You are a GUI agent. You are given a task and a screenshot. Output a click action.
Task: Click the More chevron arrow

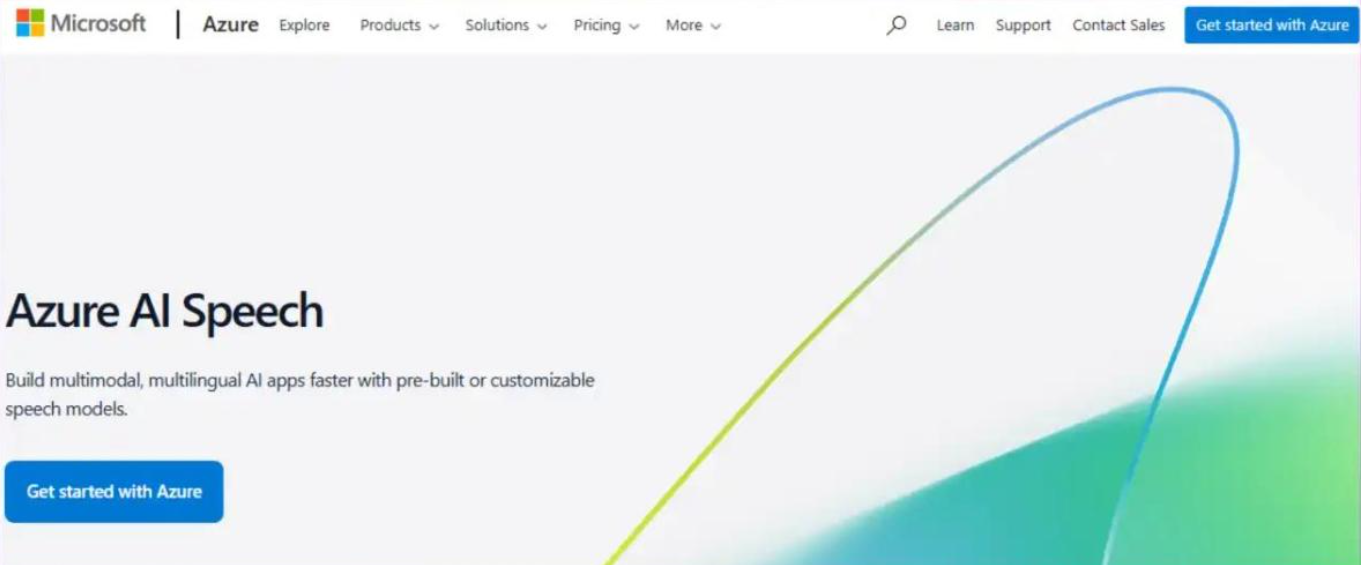pyautogui.click(x=715, y=27)
